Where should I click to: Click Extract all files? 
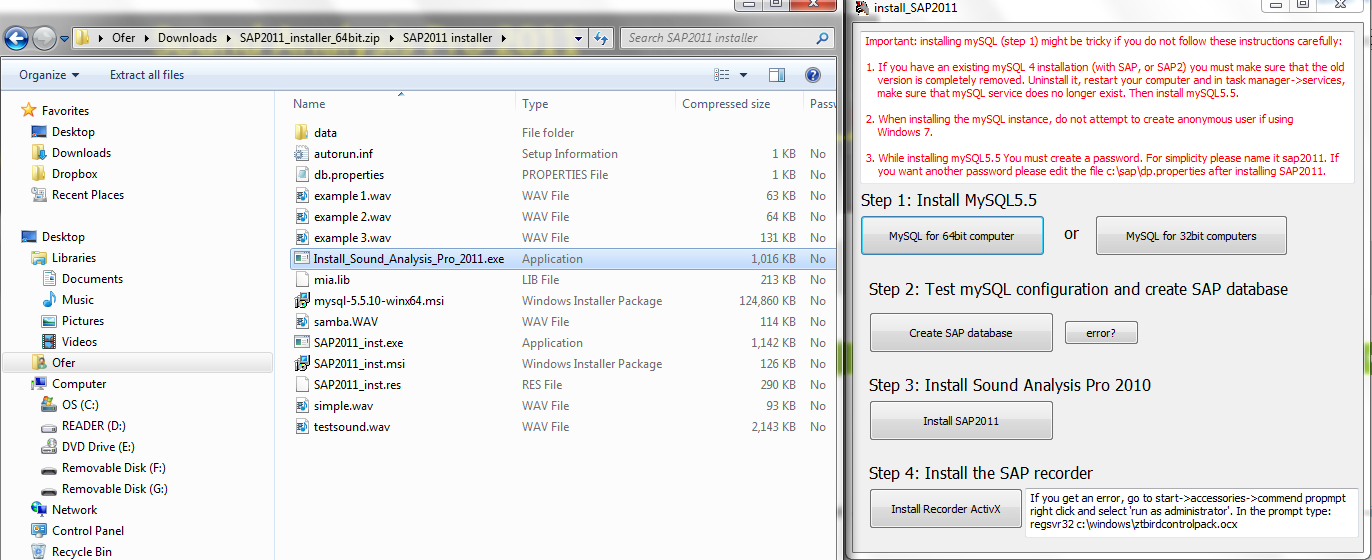[147, 75]
